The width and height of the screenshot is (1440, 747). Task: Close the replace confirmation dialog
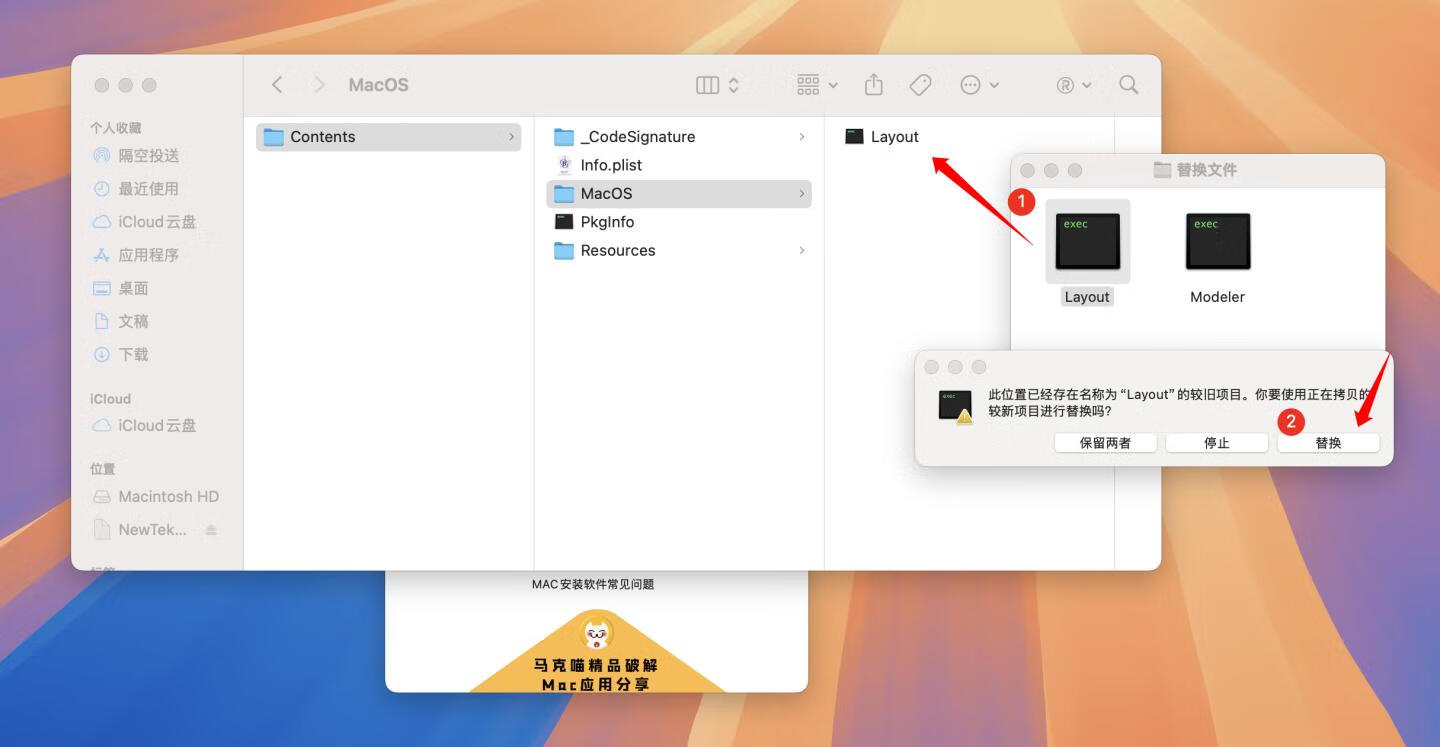pos(931,367)
